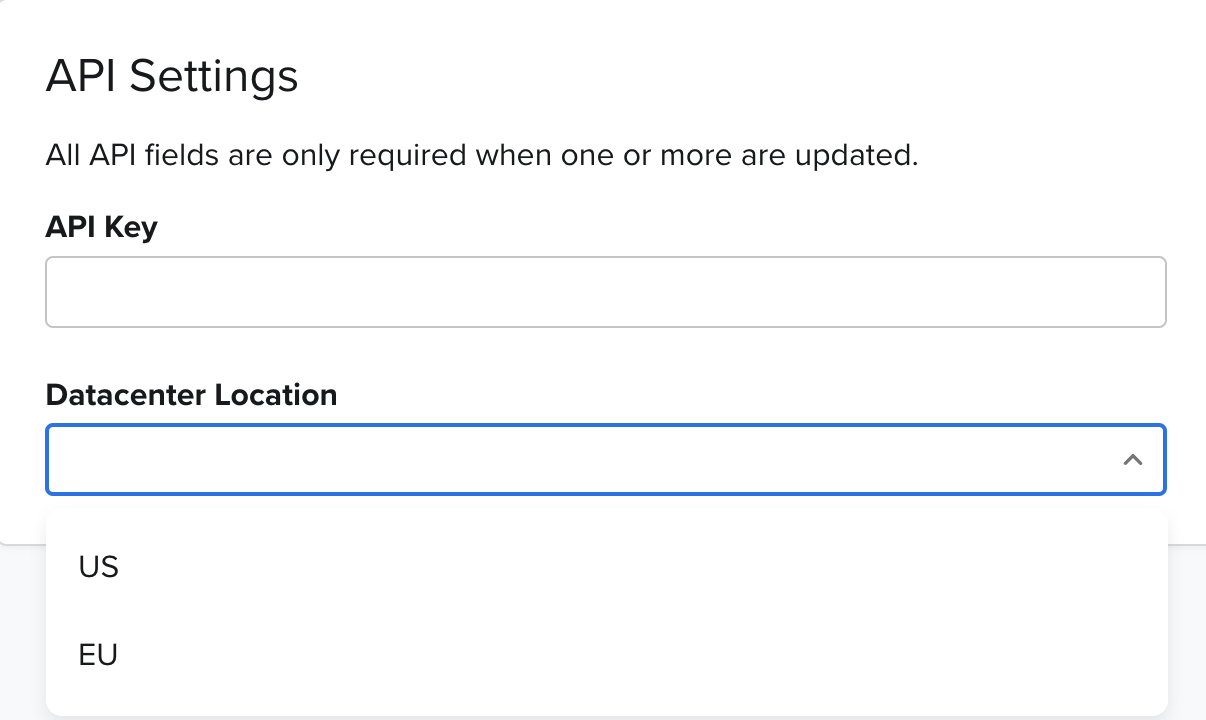
Task: Place cursor in the API Key box
Action: click(605, 292)
